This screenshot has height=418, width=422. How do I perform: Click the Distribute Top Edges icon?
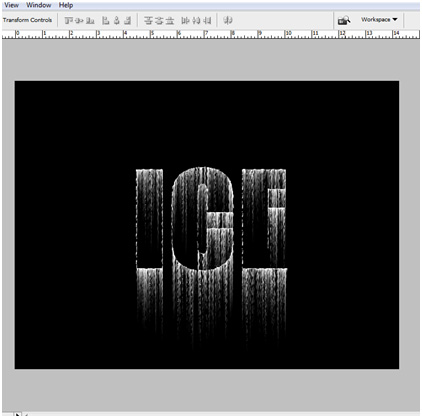[x=148, y=21]
